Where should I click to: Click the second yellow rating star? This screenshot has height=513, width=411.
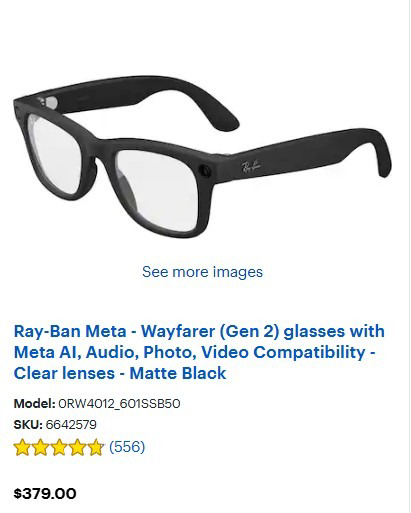tap(41, 447)
